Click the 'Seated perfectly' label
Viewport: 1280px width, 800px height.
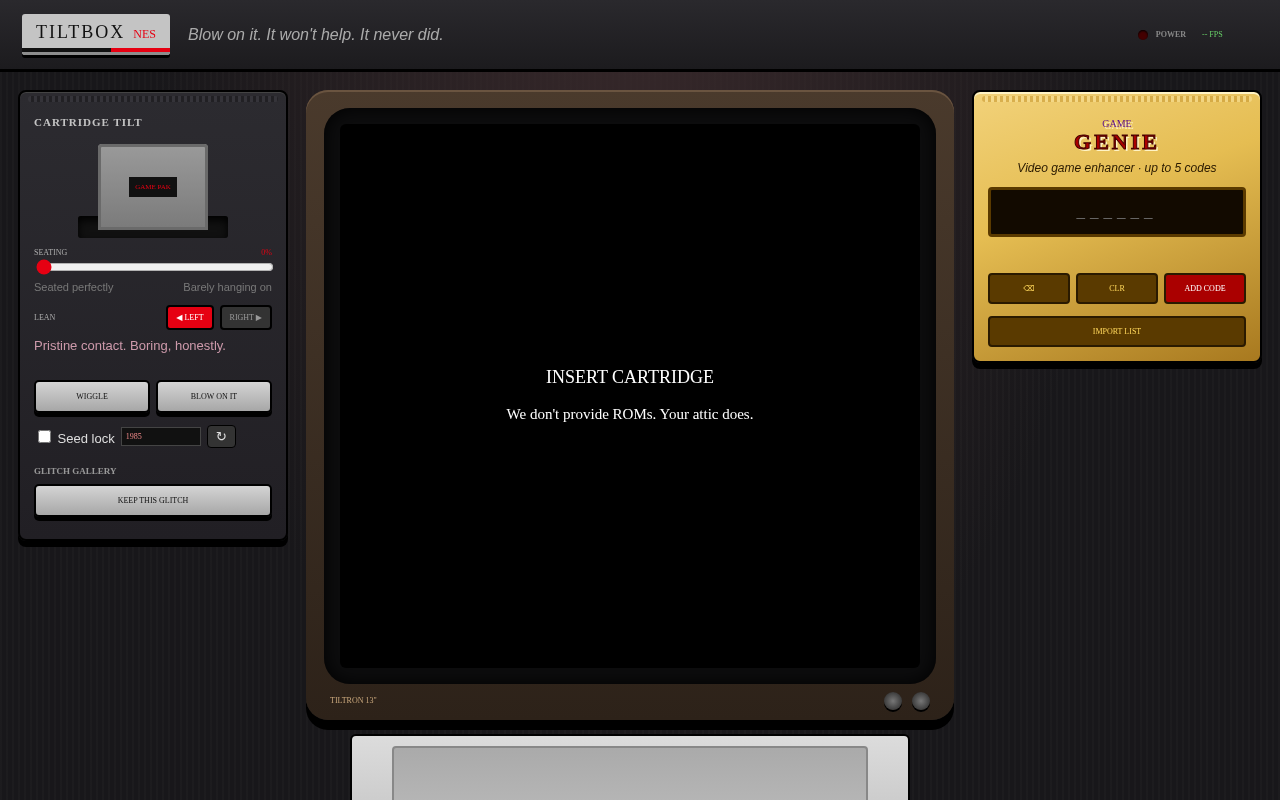click(74, 287)
